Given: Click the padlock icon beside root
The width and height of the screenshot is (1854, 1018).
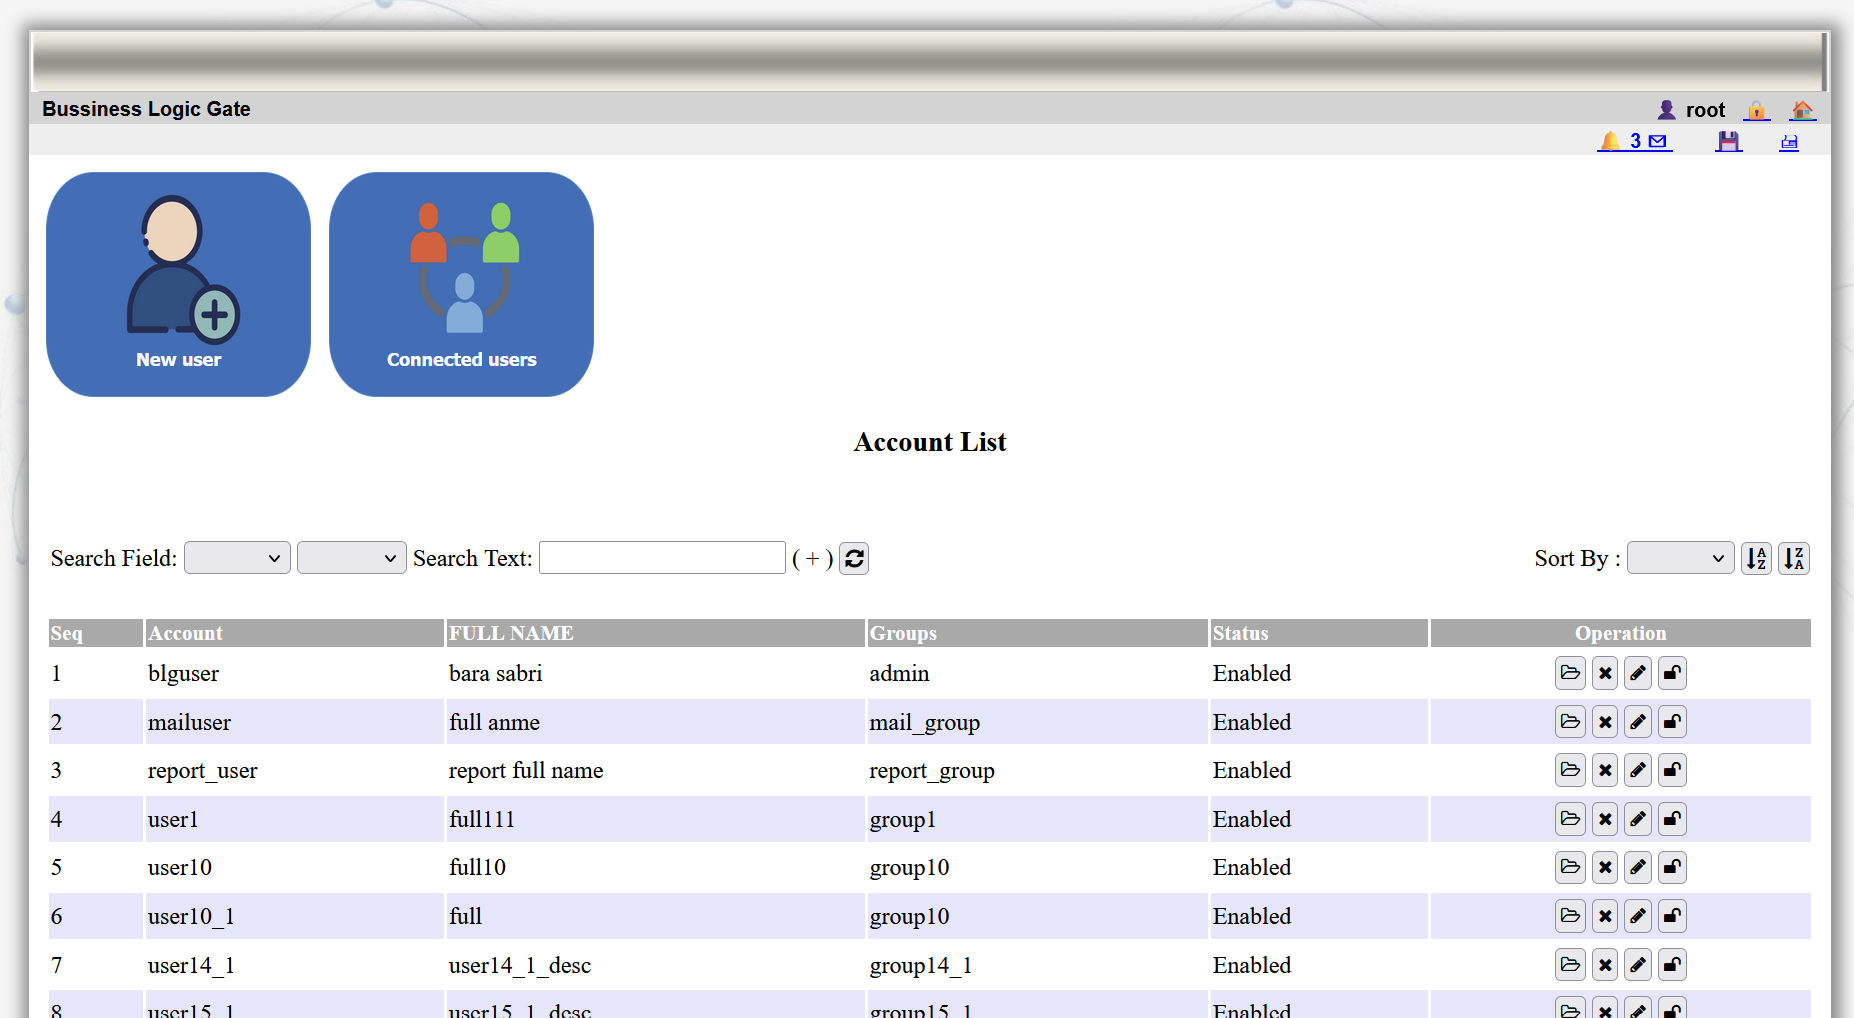Looking at the screenshot, I should click(x=1756, y=110).
